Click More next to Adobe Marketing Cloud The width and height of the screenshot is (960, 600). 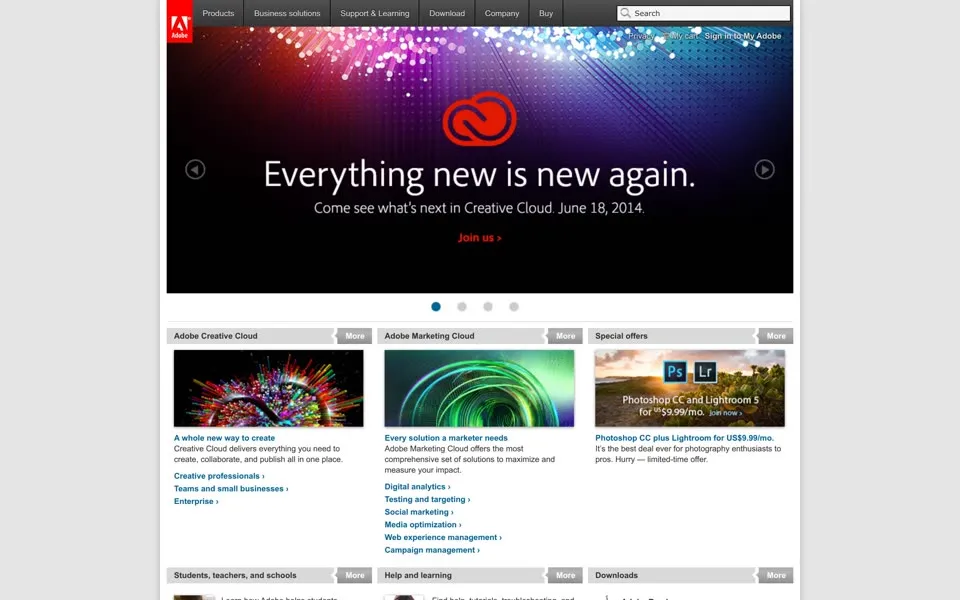click(565, 336)
